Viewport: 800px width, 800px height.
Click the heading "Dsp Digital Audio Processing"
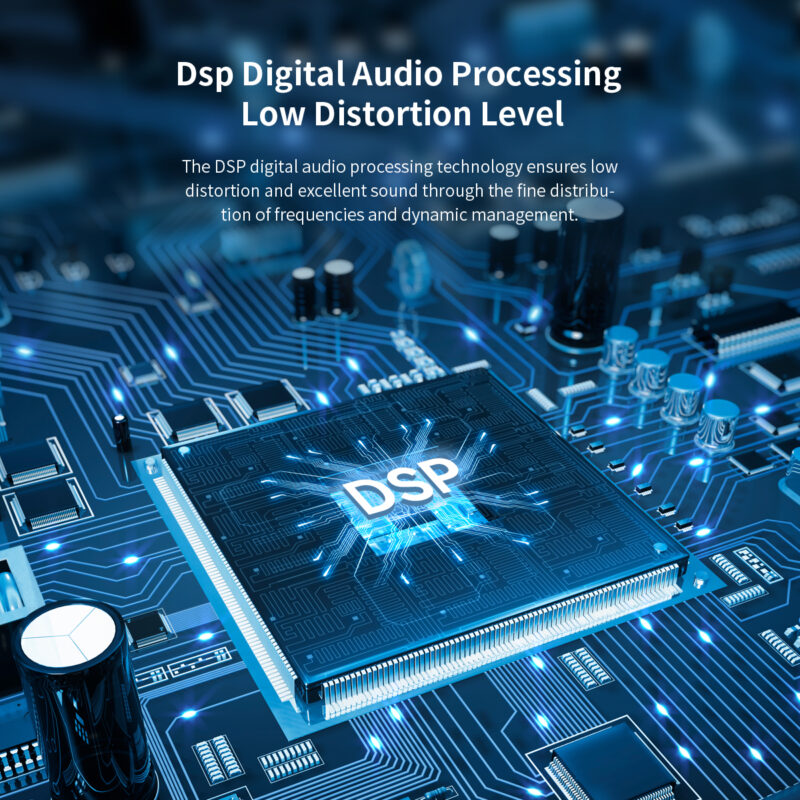398,74
